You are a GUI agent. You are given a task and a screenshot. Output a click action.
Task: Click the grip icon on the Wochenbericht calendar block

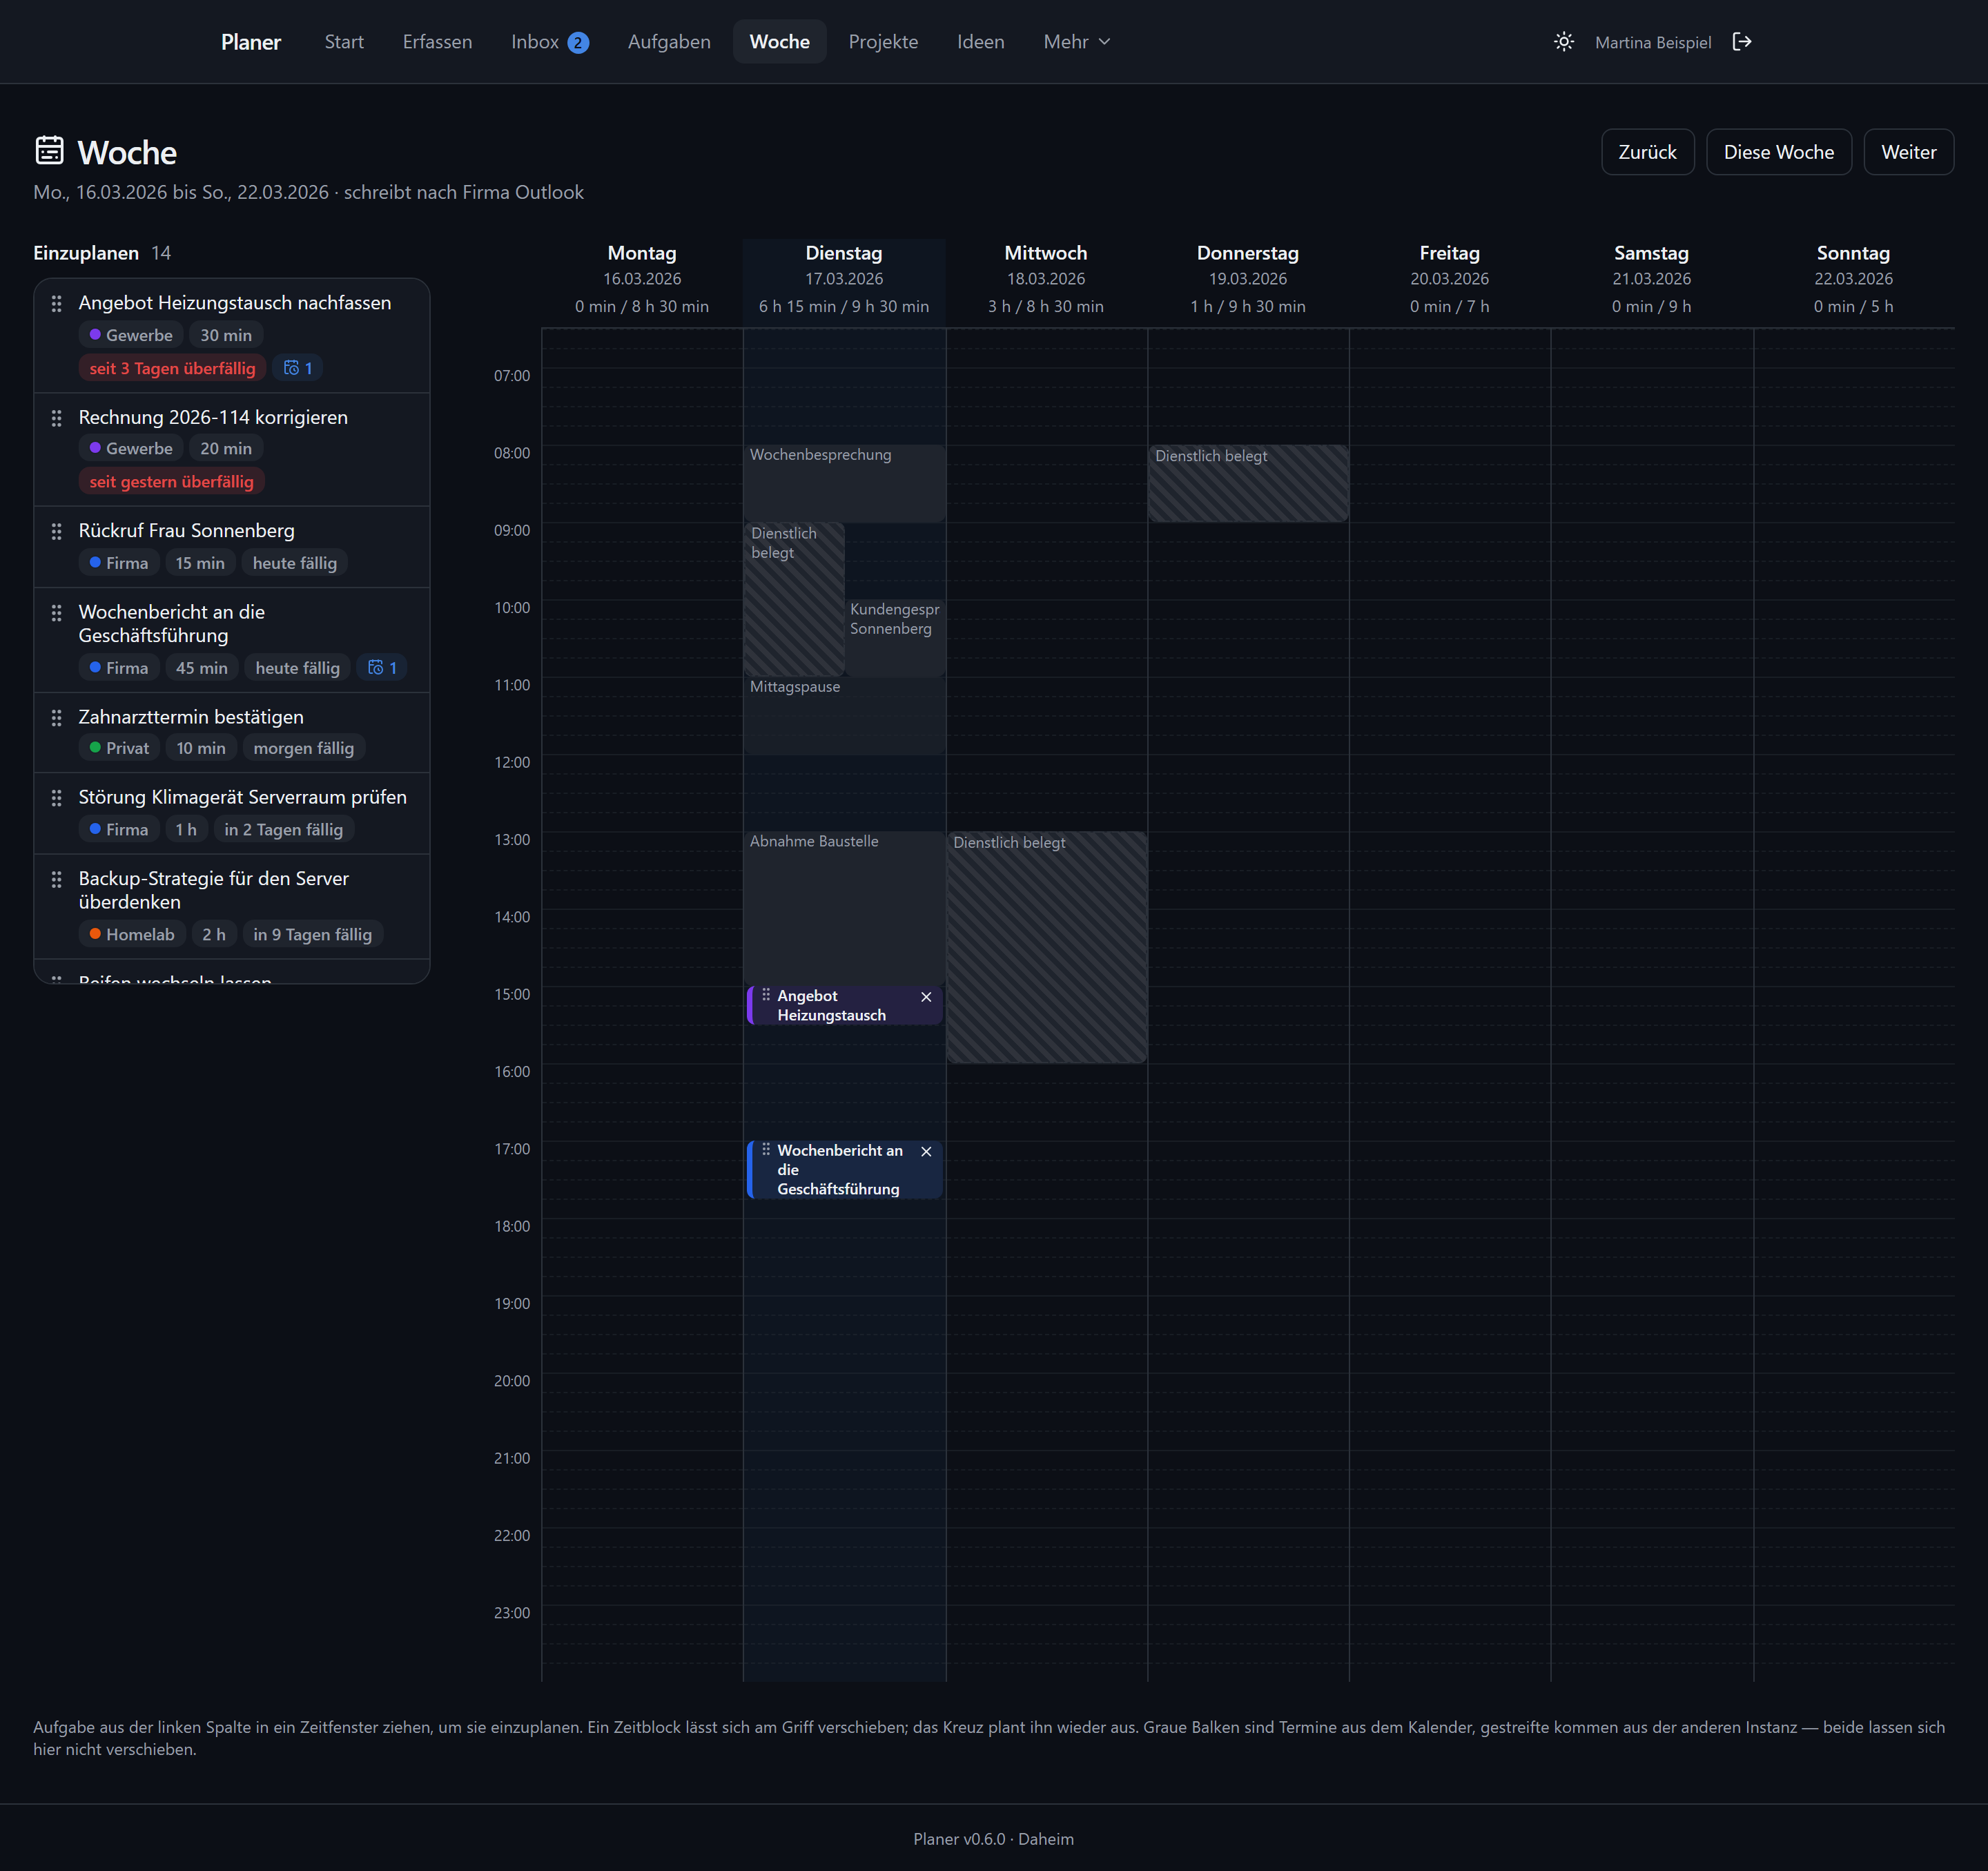[x=766, y=1150]
